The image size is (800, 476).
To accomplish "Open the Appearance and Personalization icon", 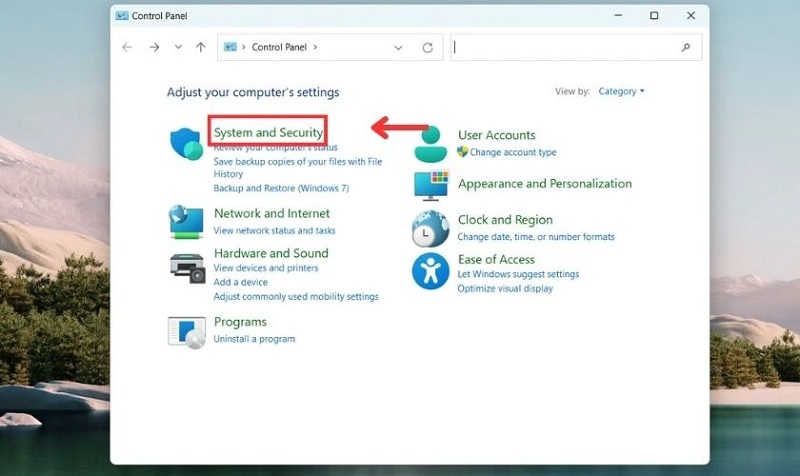I will pyautogui.click(x=431, y=185).
